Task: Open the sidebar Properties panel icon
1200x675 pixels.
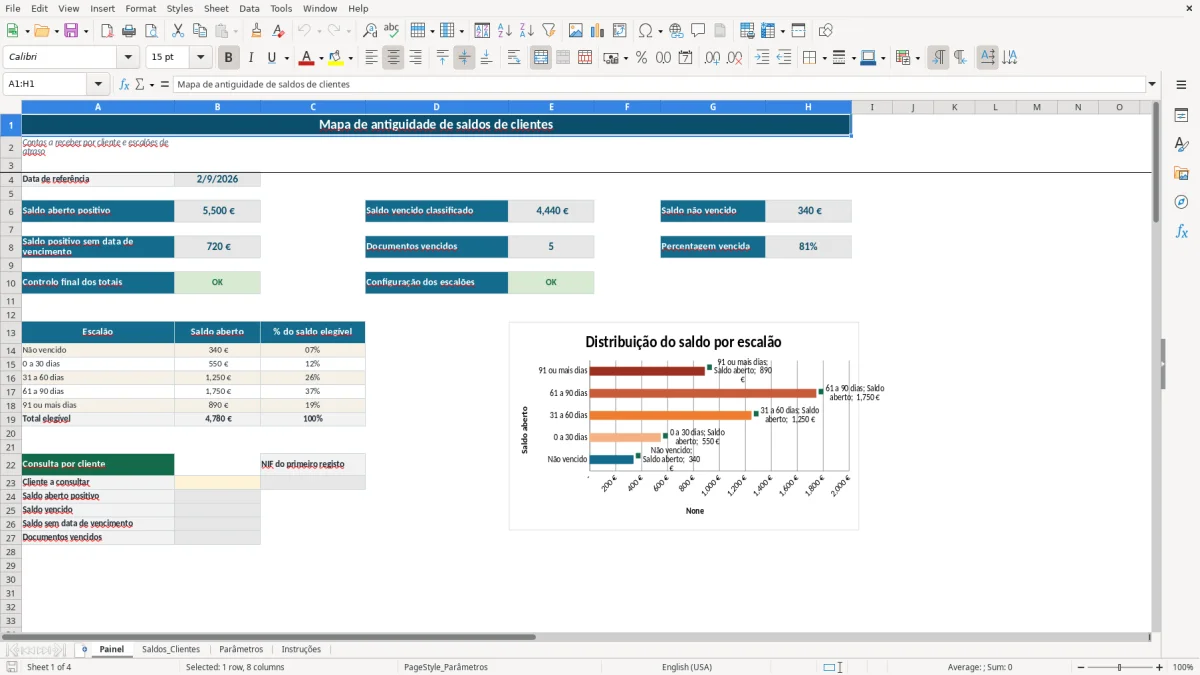Action: [1181, 116]
